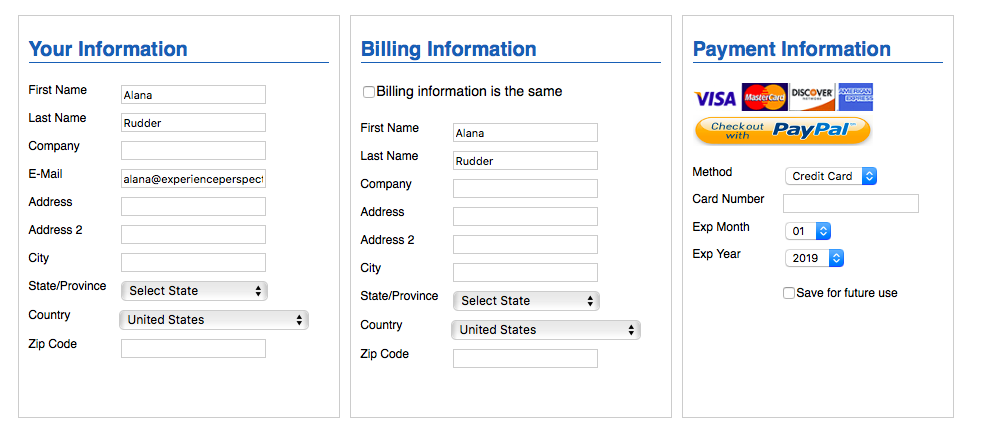This screenshot has width=994, height=433.
Task: Open Country dropdown in Your Information
Action: pyautogui.click(x=214, y=320)
